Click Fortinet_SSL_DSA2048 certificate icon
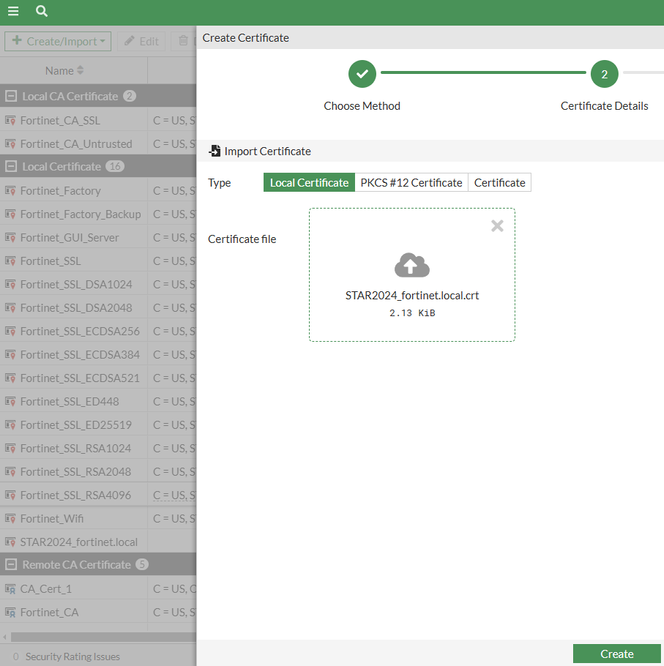 (10, 308)
